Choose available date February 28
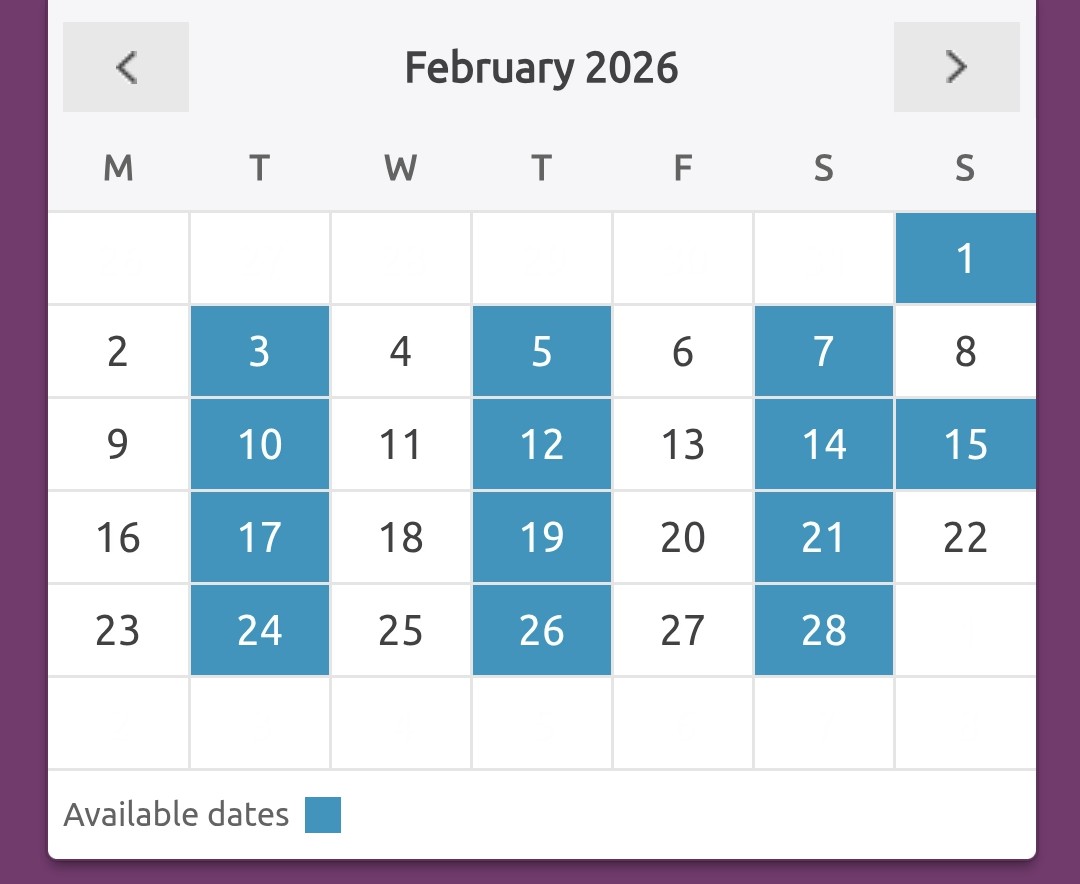 (824, 631)
